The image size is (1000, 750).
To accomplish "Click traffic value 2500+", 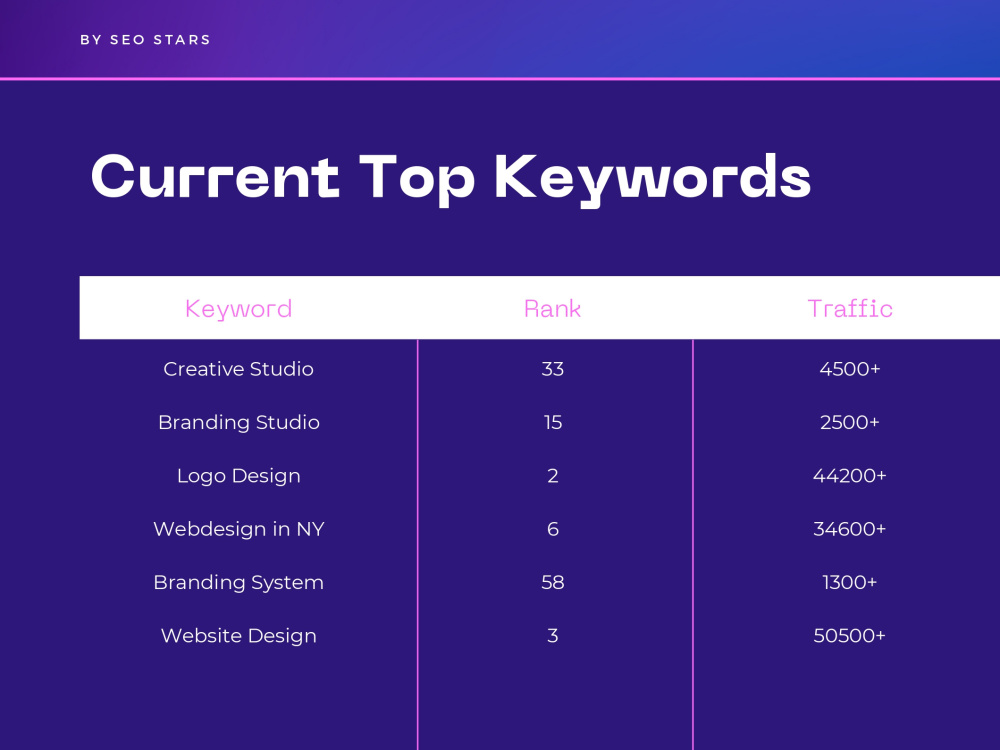I will 849,422.
